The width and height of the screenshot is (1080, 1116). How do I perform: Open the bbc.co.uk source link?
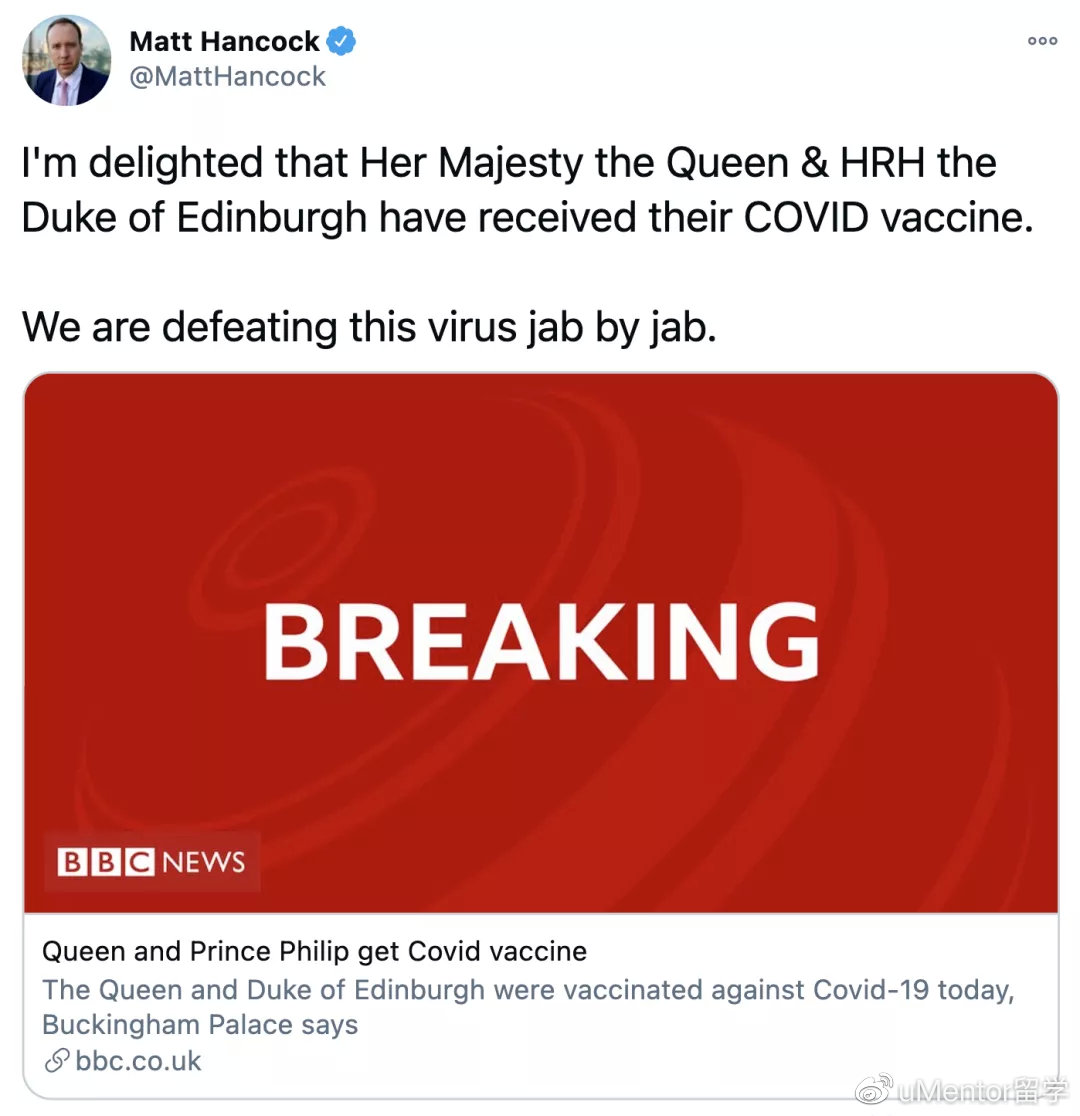(x=138, y=1061)
